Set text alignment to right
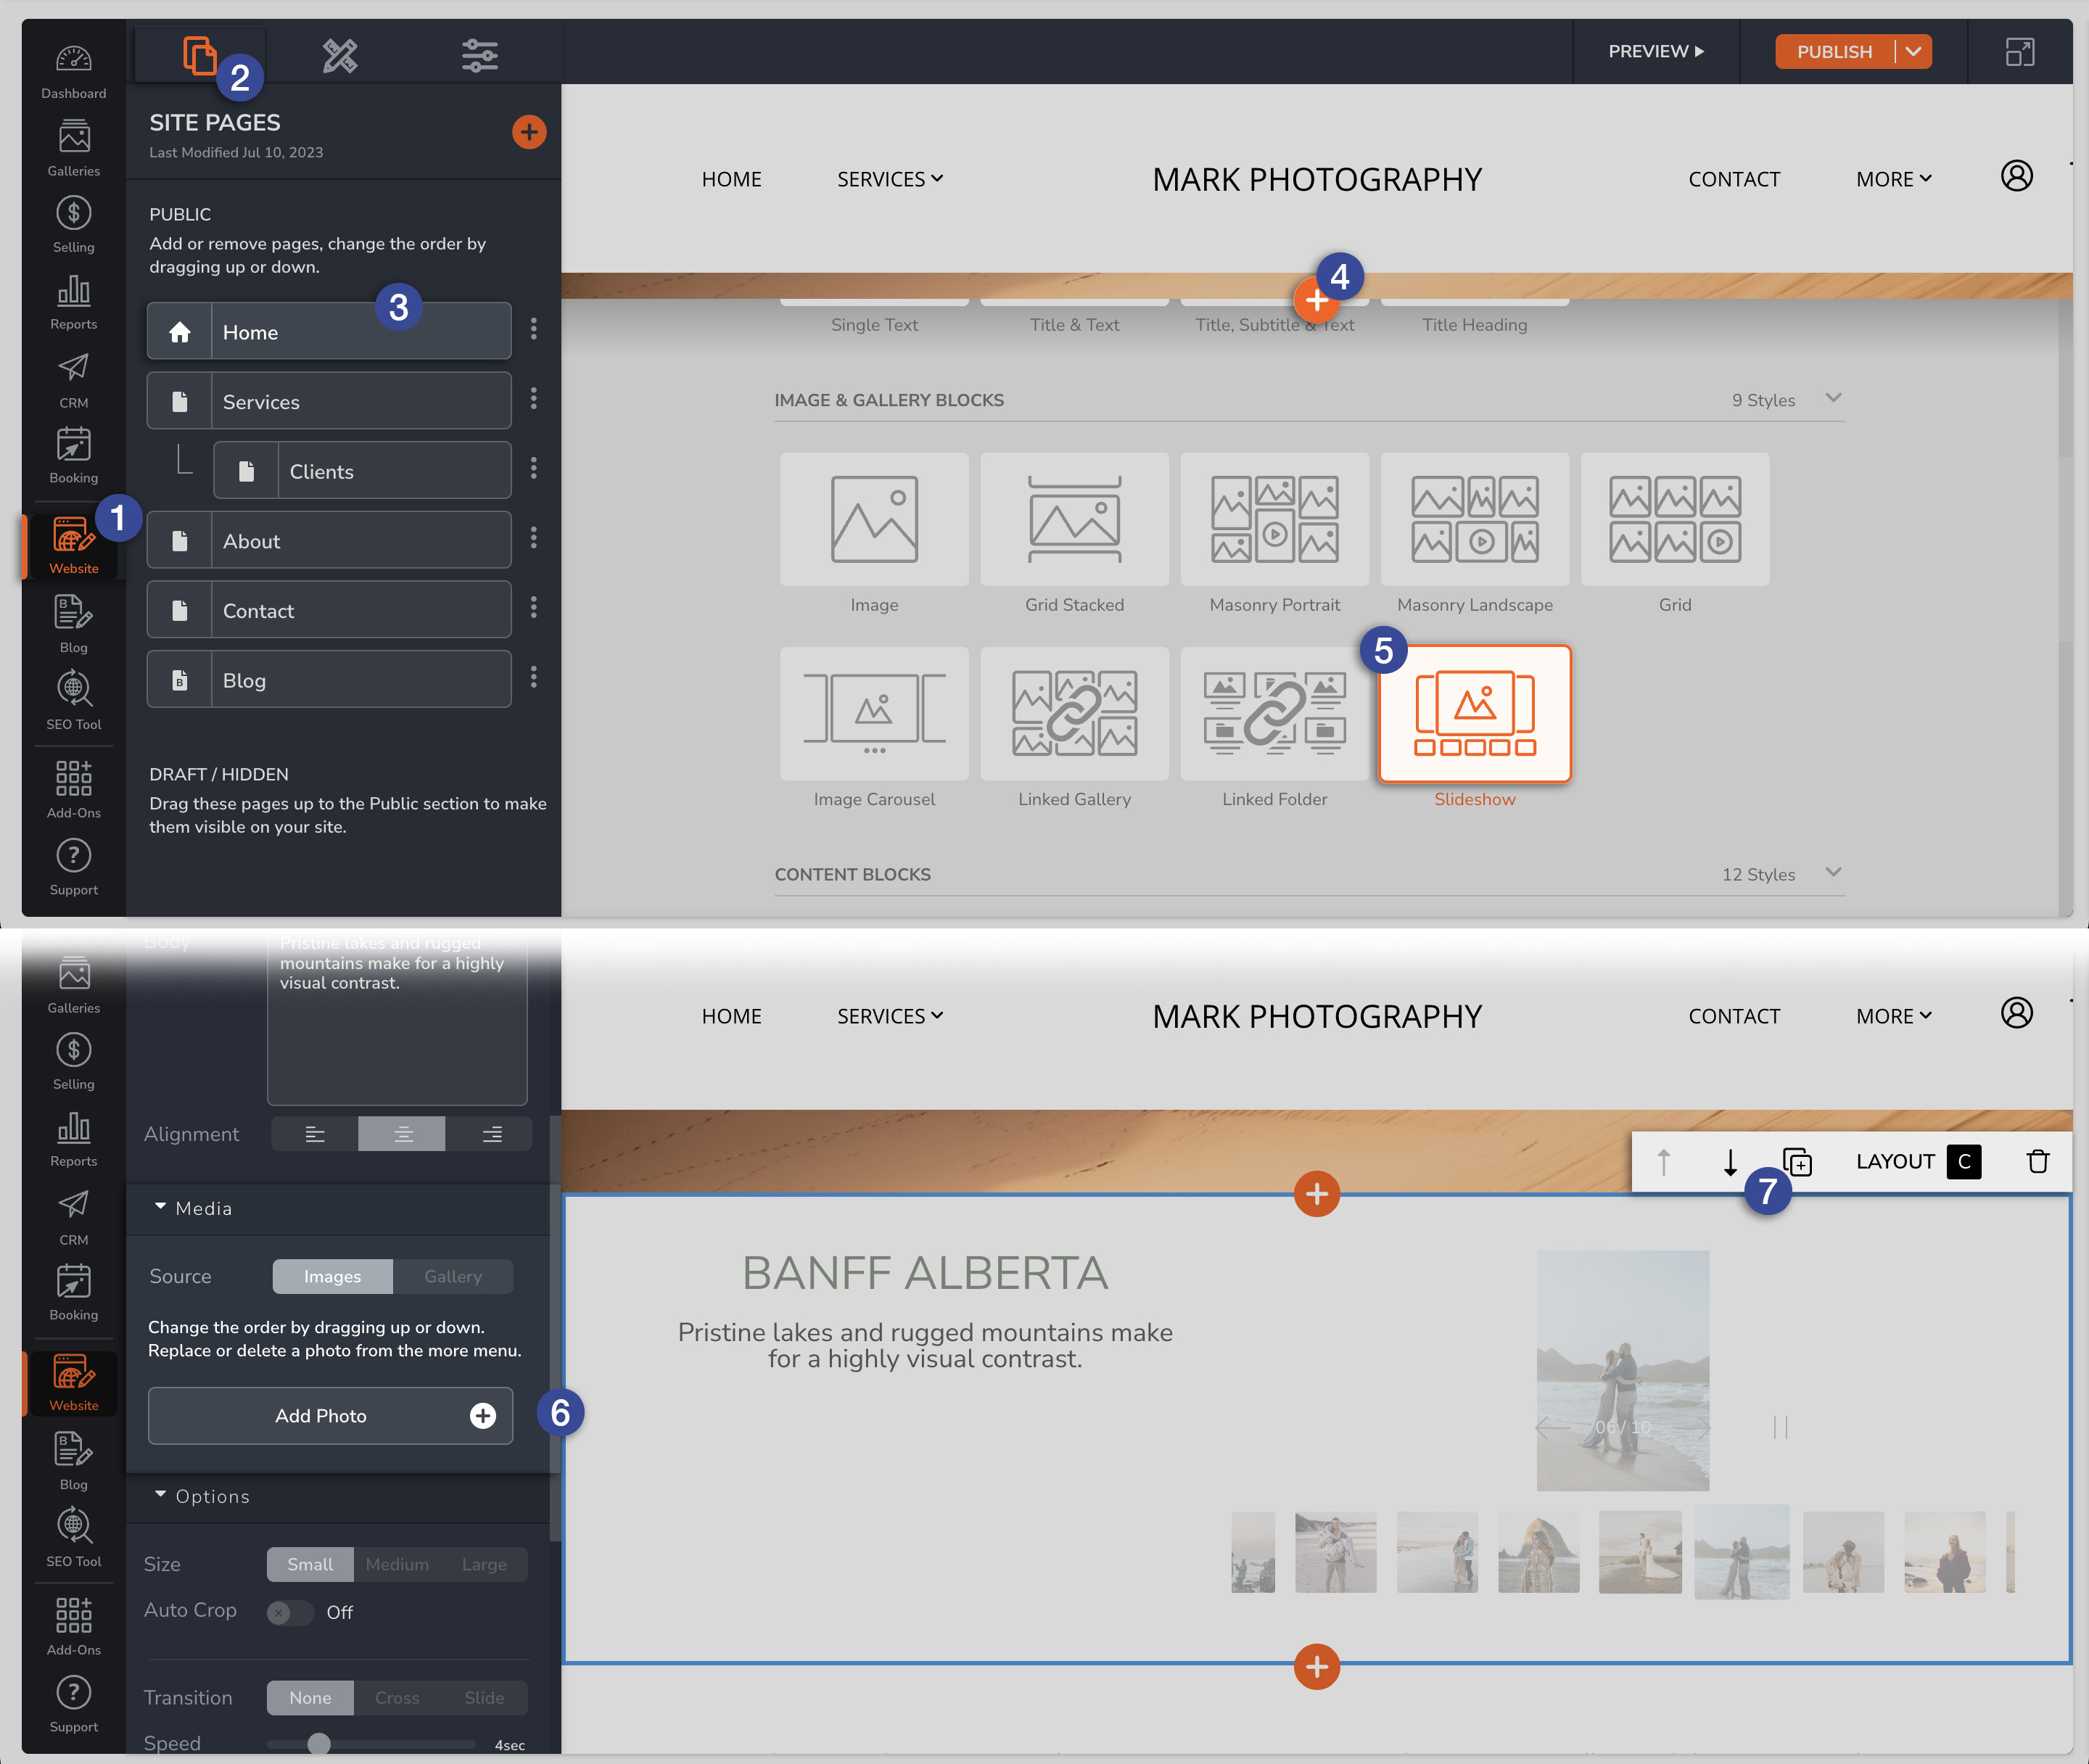The height and width of the screenshot is (1764, 2089). pyautogui.click(x=491, y=1134)
